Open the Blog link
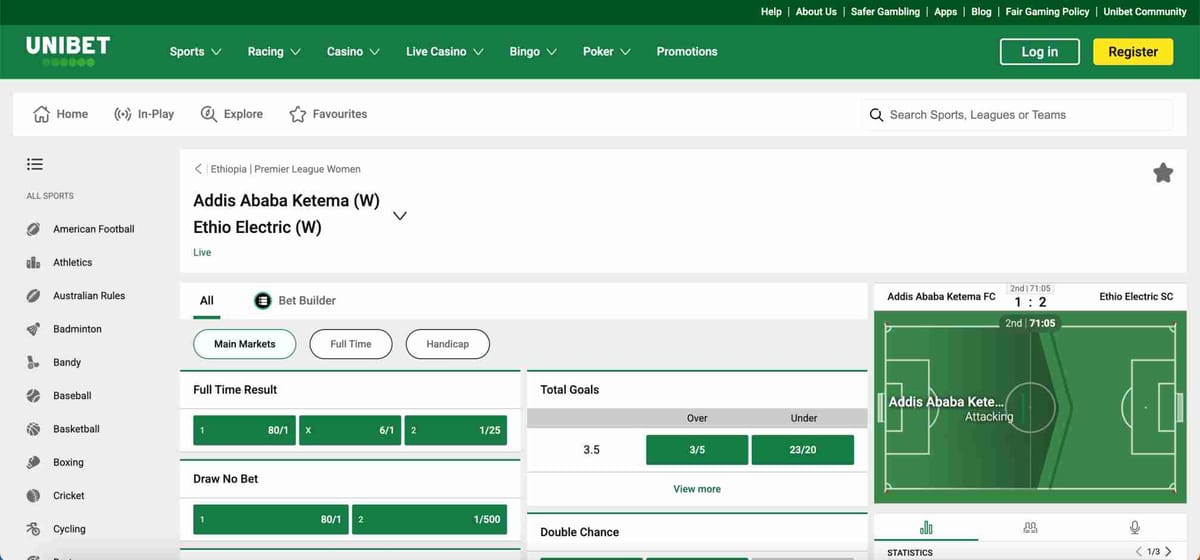The height and width of the screenshot is (560, 1200). click(981, 12)
